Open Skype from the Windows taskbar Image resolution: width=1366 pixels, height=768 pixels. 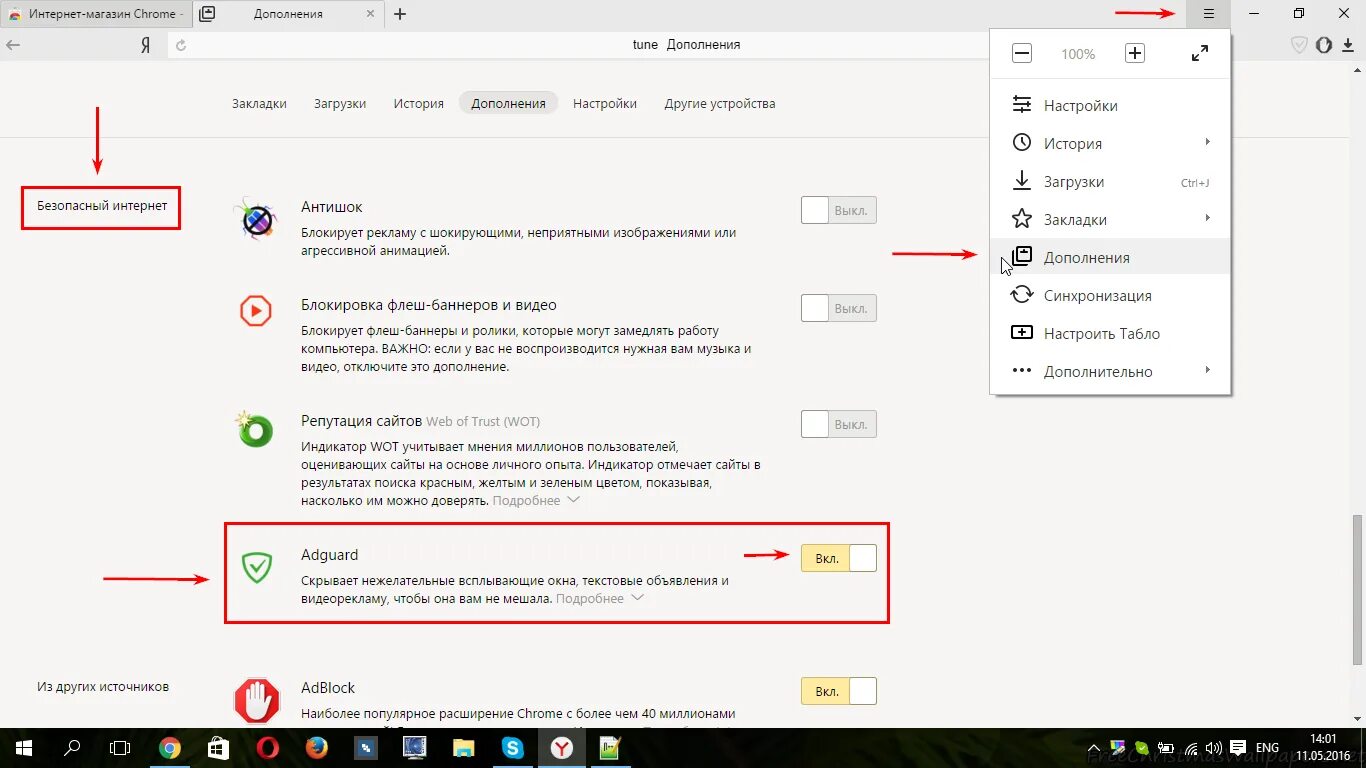point(513,747)
